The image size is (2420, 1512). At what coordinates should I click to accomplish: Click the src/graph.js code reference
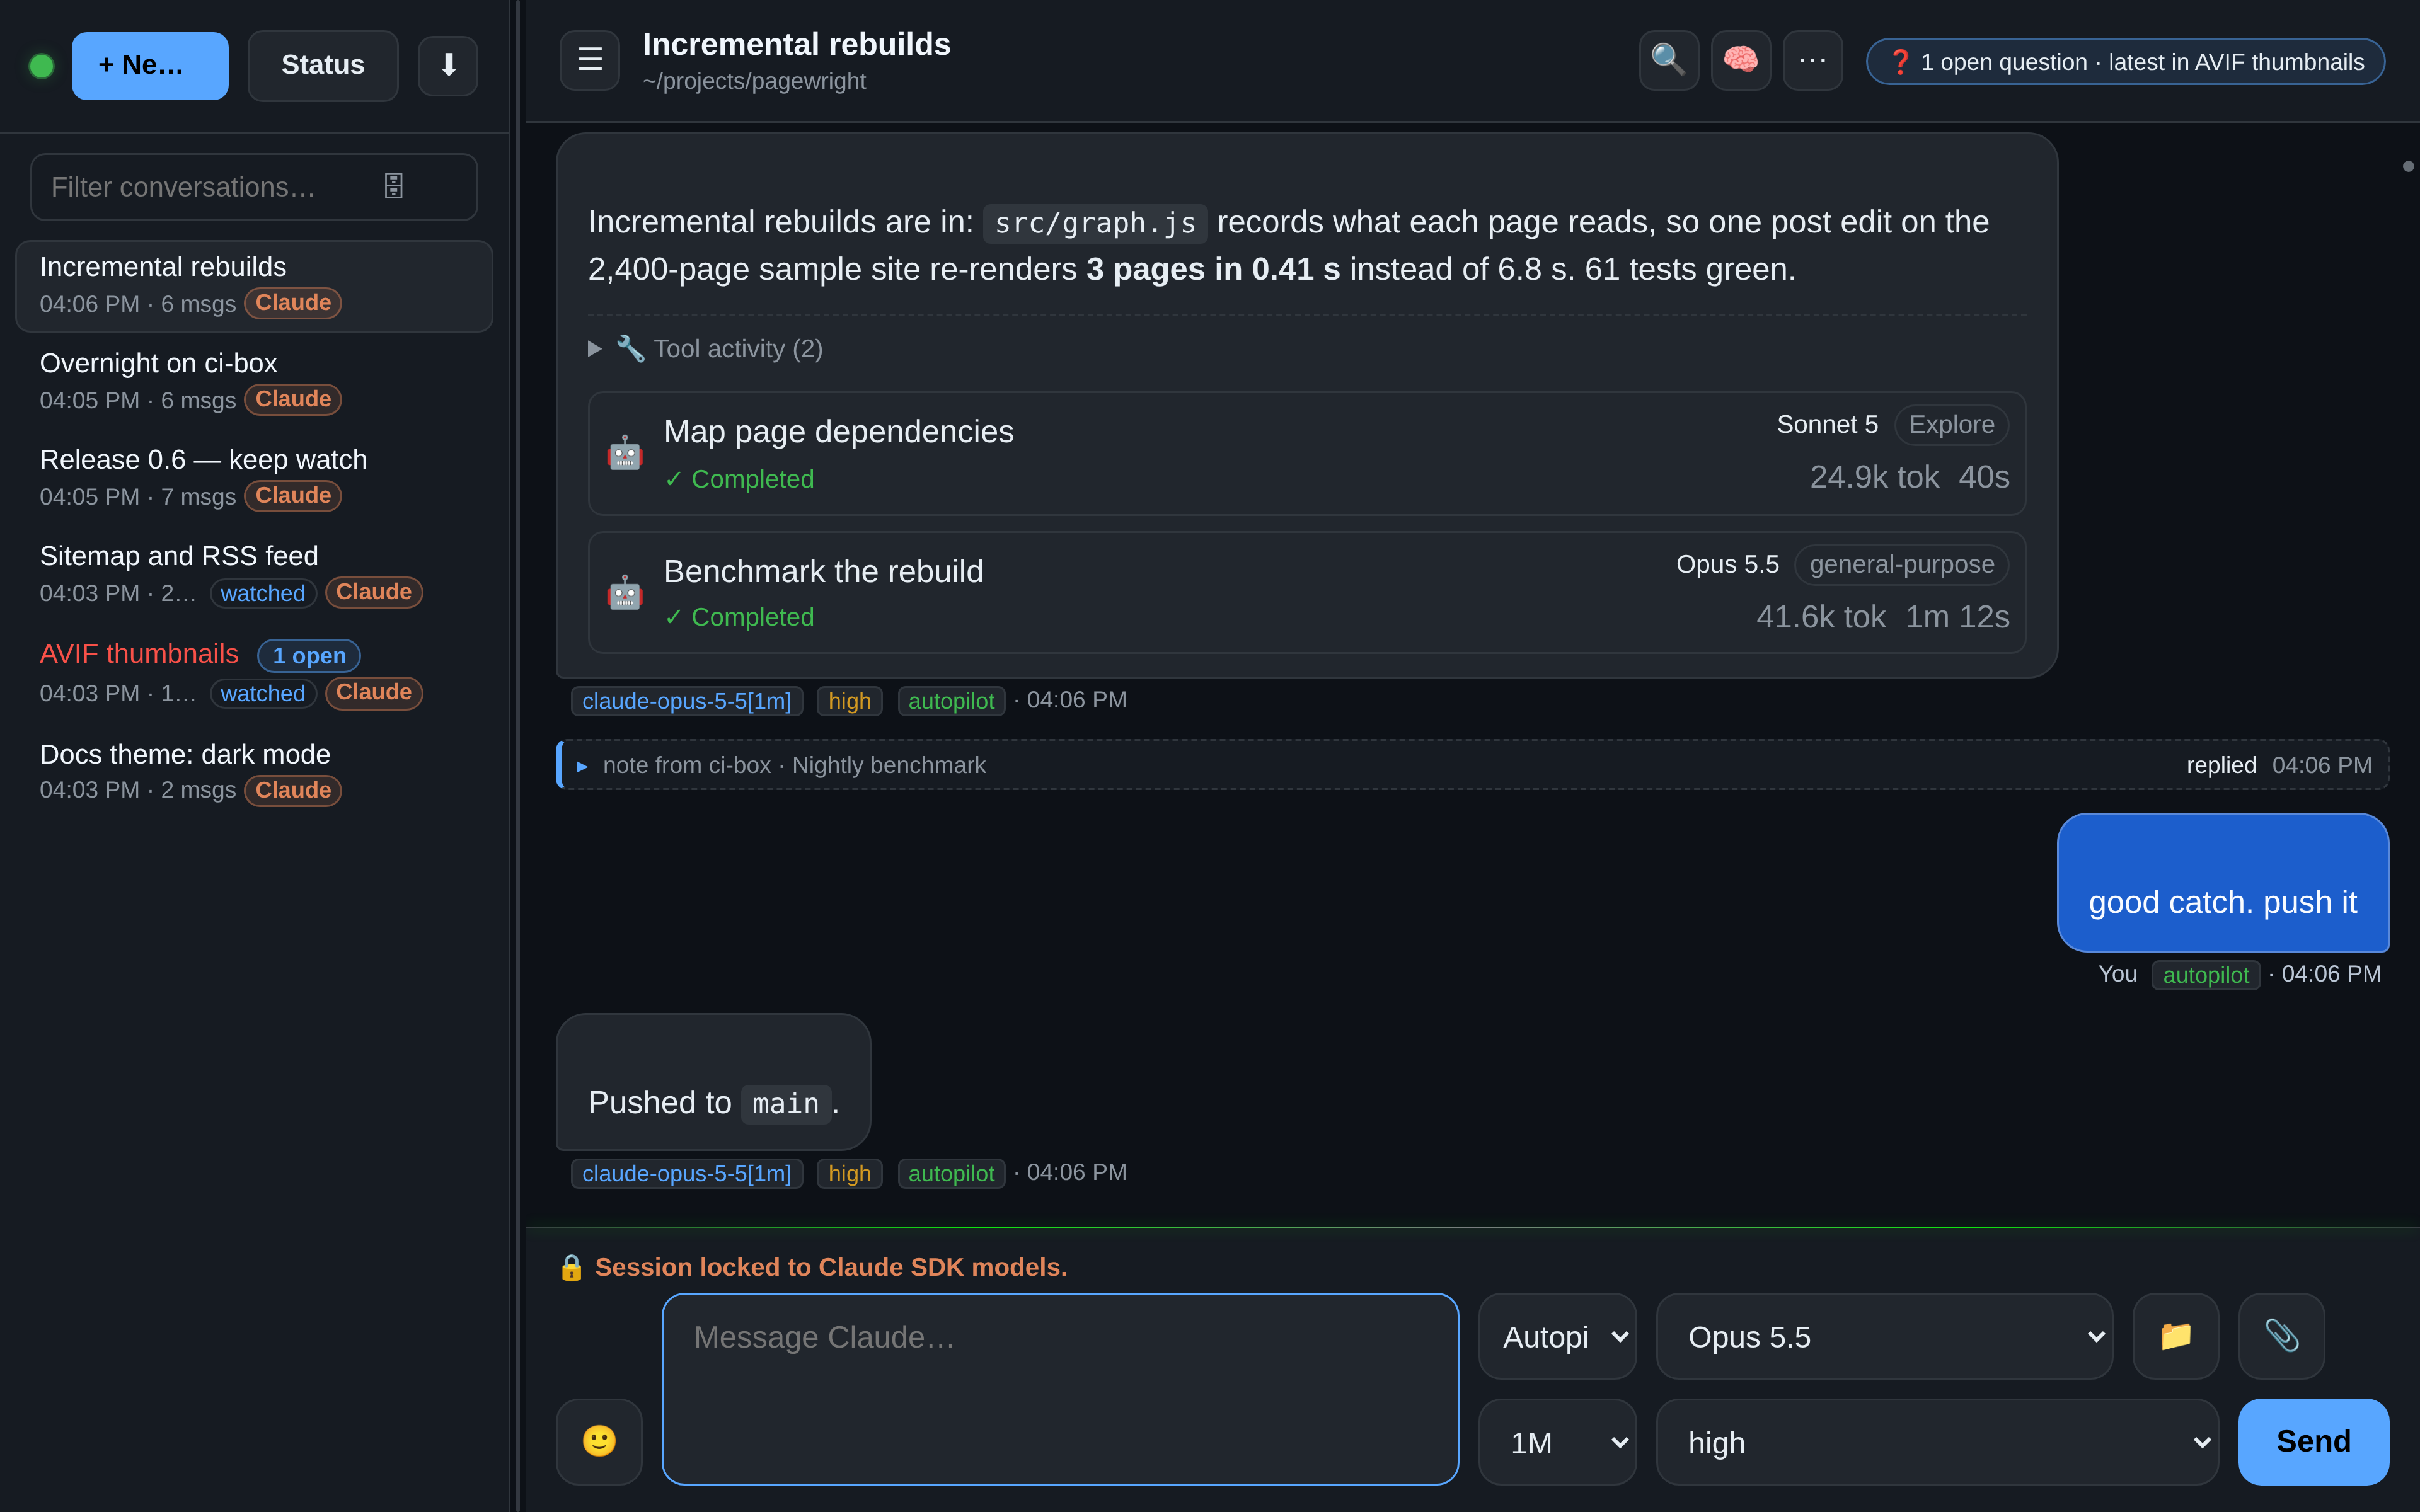[x=1095, y=223]
